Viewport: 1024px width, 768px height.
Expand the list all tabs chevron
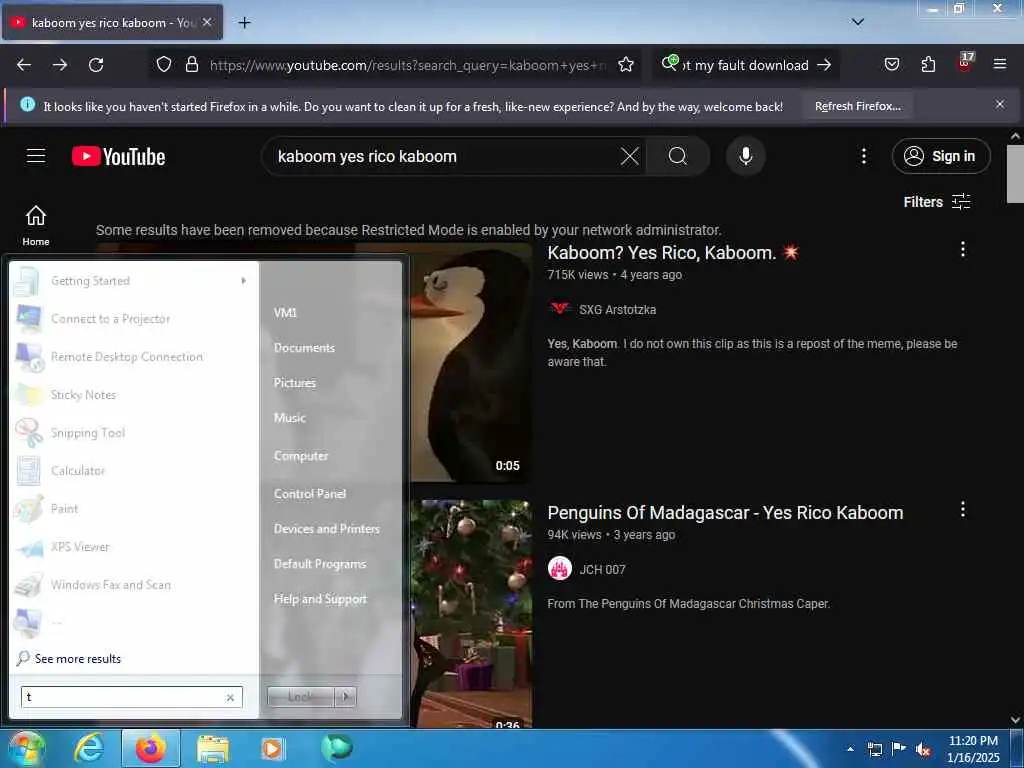(857, 22)
